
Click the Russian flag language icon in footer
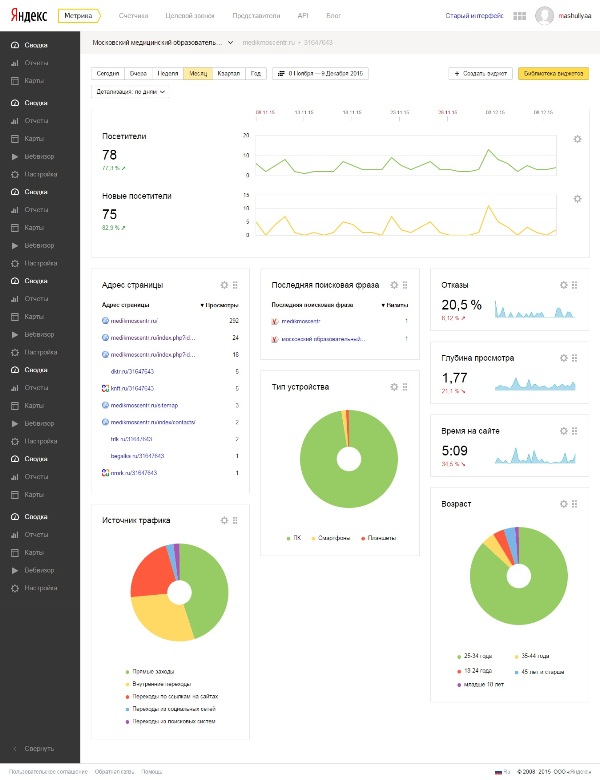coord(498,772)
